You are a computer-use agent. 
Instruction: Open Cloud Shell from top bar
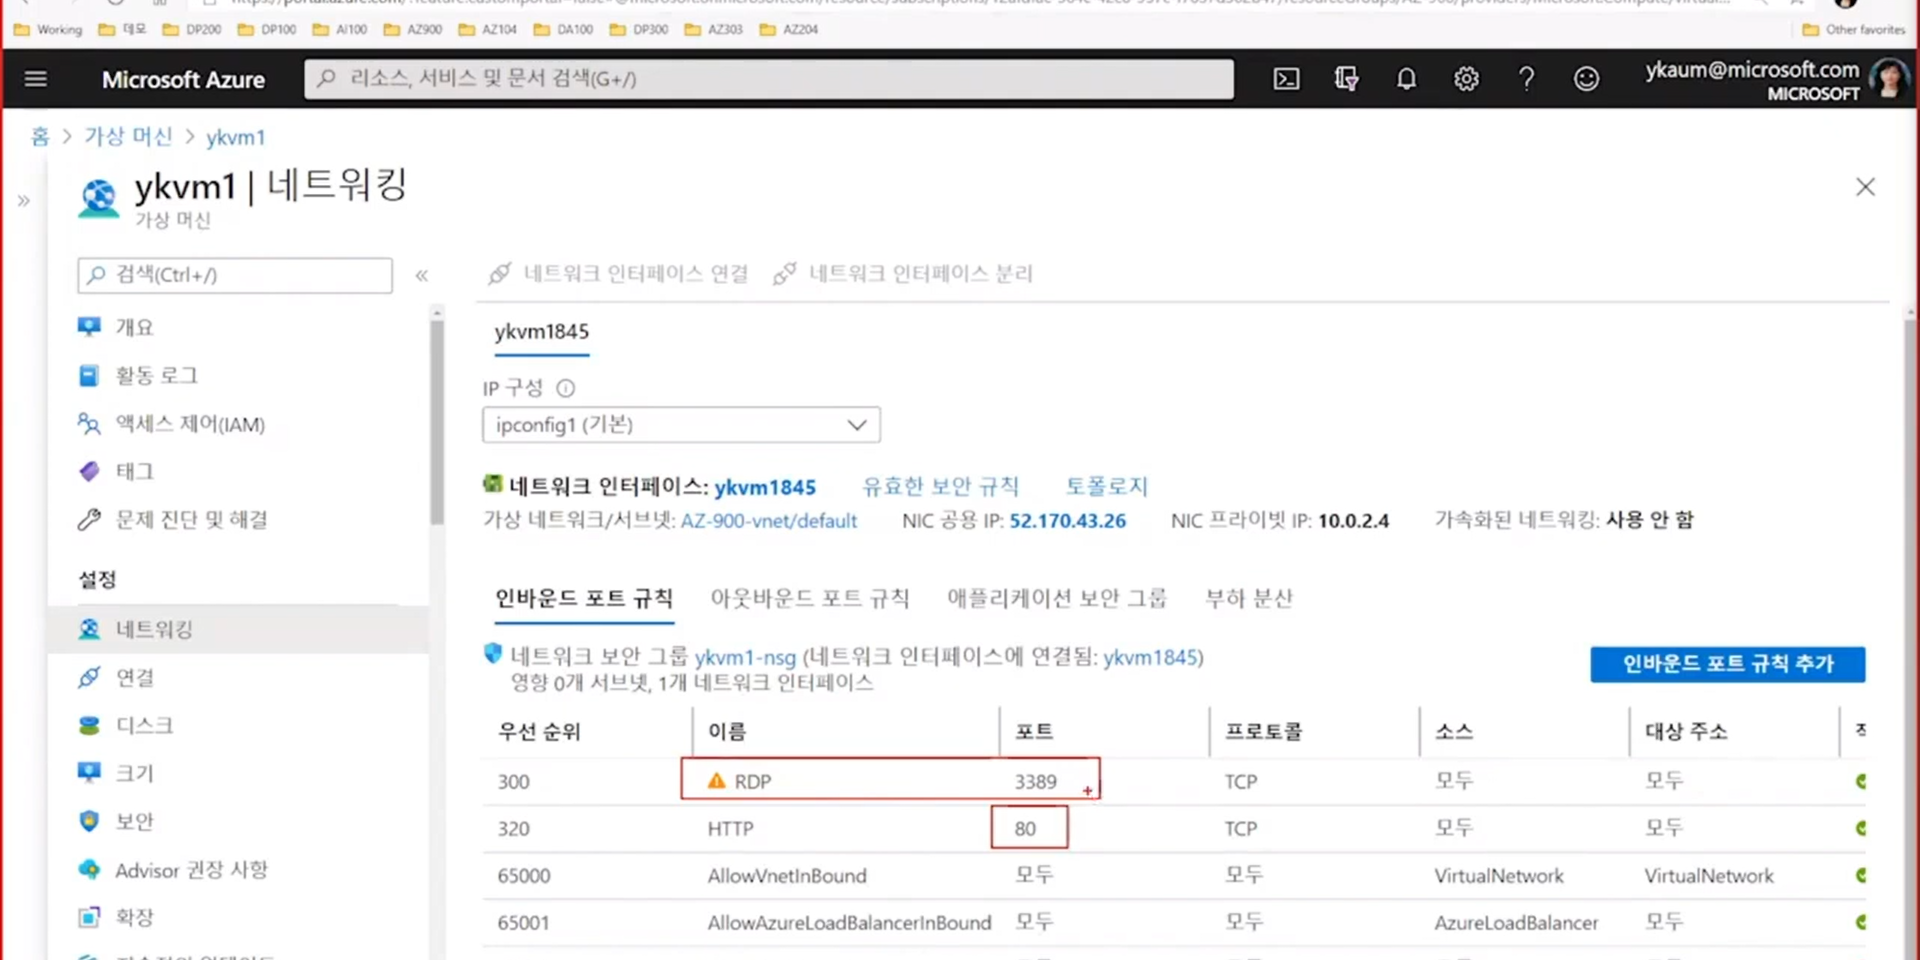pos(1286,78)
